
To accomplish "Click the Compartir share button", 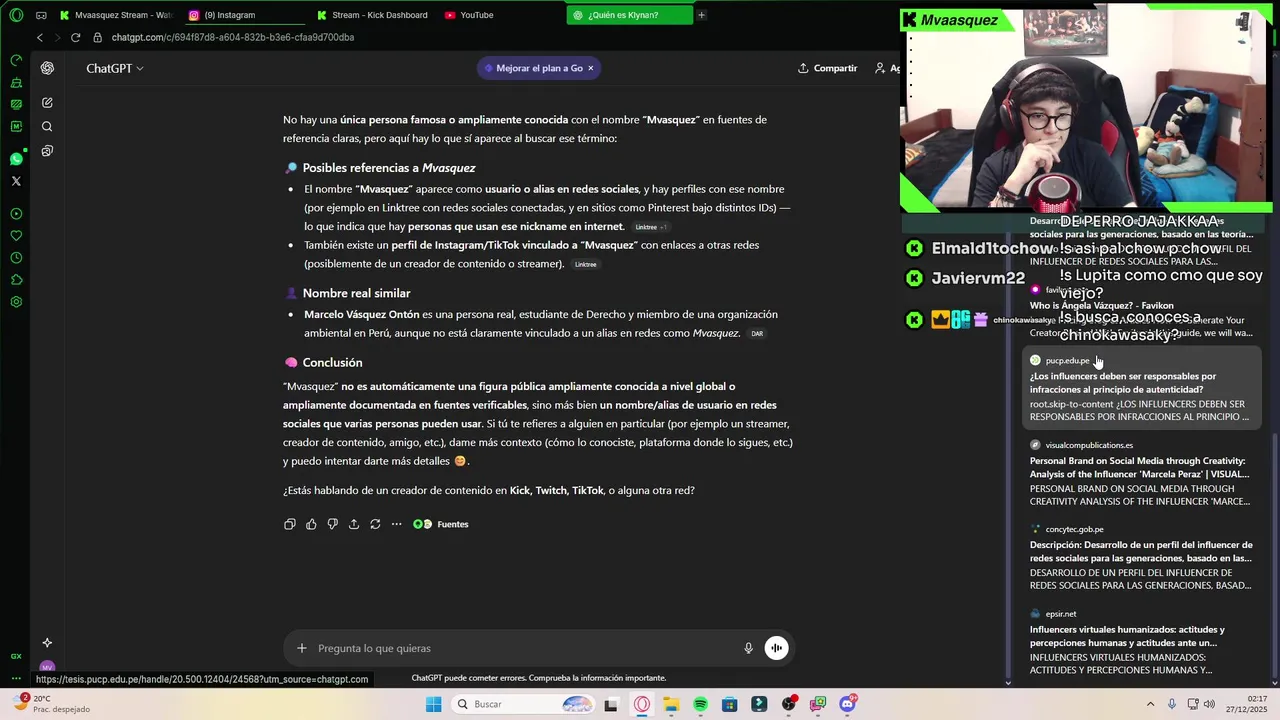I will pyautogui.click(x=827, y=68).
